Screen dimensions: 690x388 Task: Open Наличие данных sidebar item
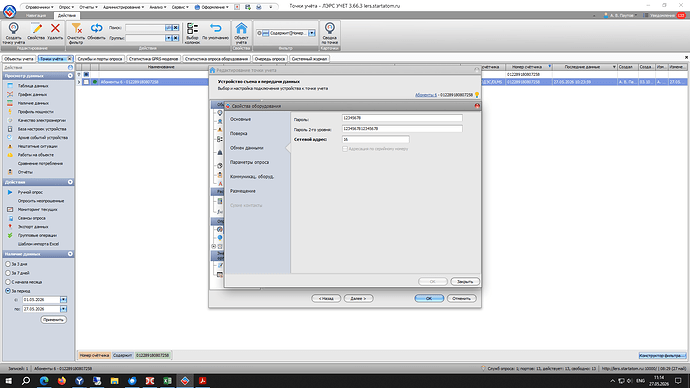pyautogui.click(x=33, y=103)
